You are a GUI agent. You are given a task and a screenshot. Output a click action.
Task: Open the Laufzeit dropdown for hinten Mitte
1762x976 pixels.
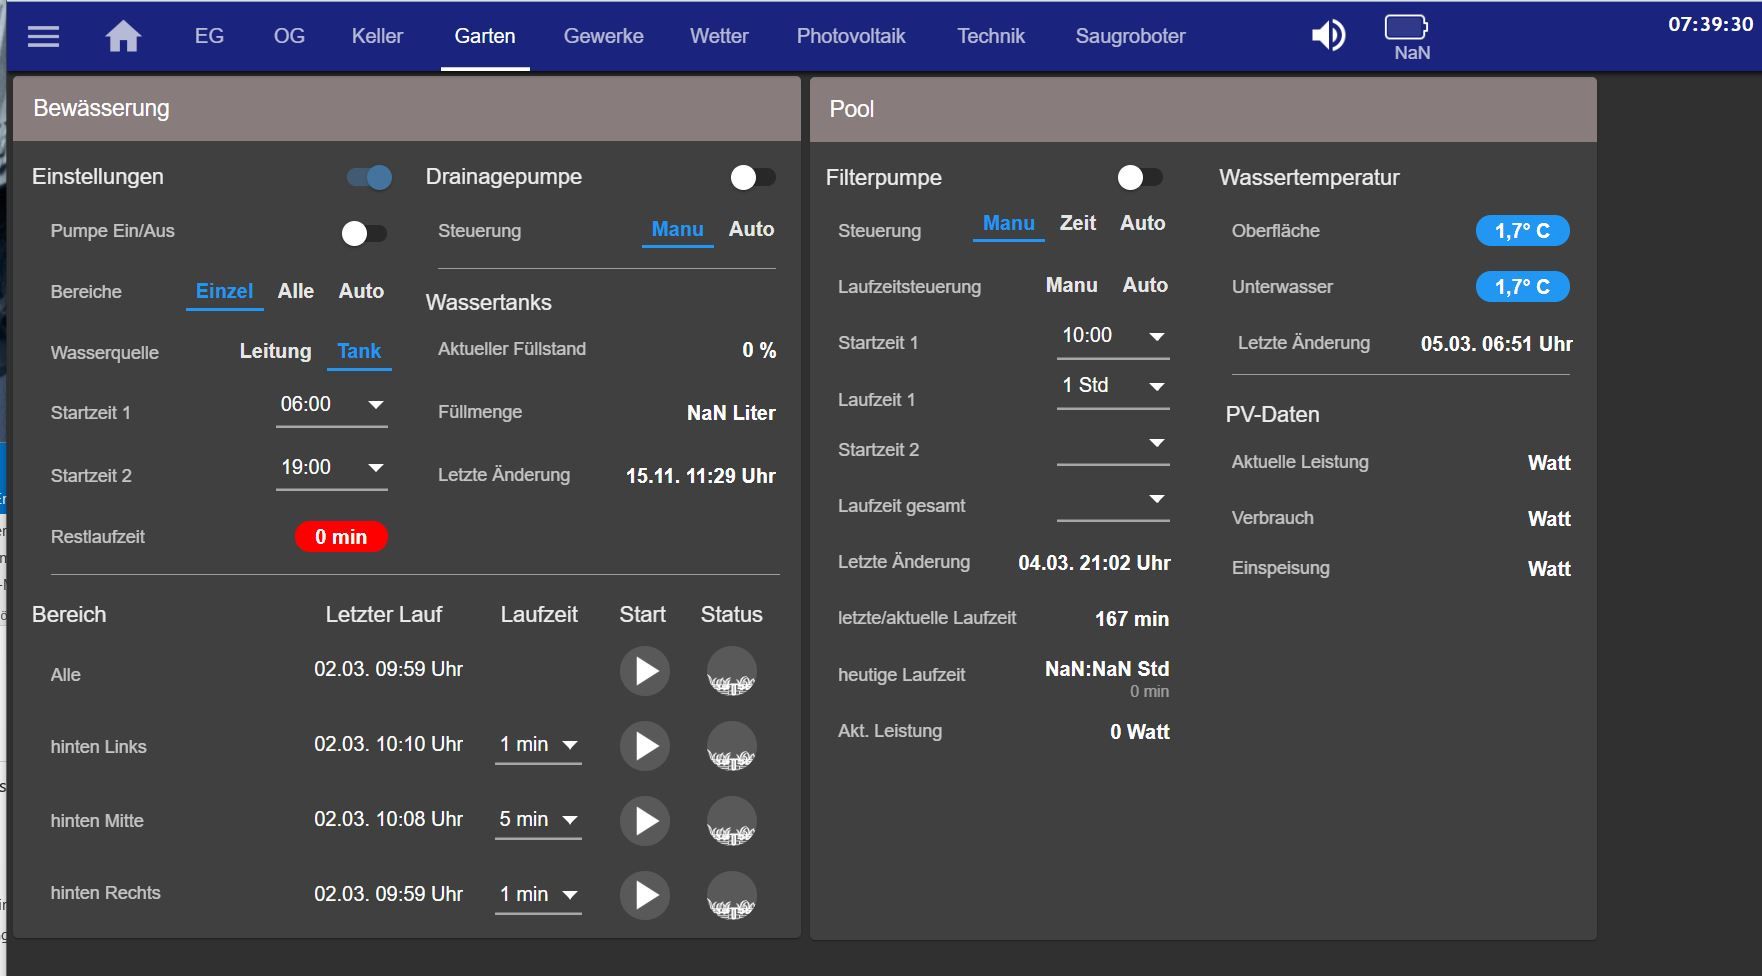(538, 820)
